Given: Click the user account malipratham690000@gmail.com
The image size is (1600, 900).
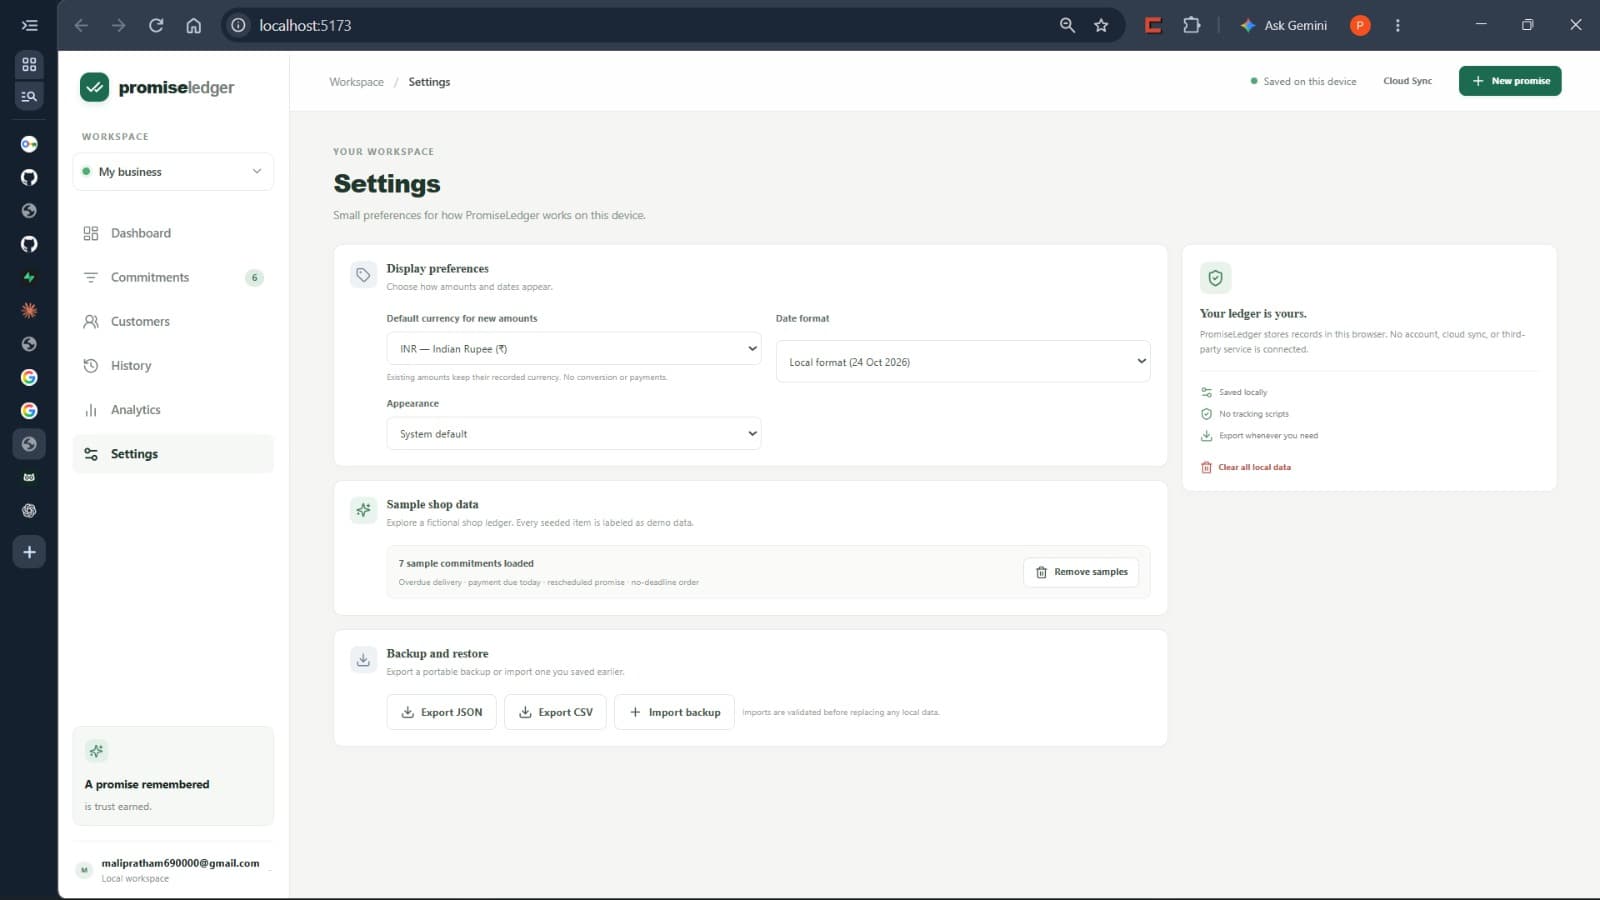Looking at the screenshot, I should coord(173,870).
